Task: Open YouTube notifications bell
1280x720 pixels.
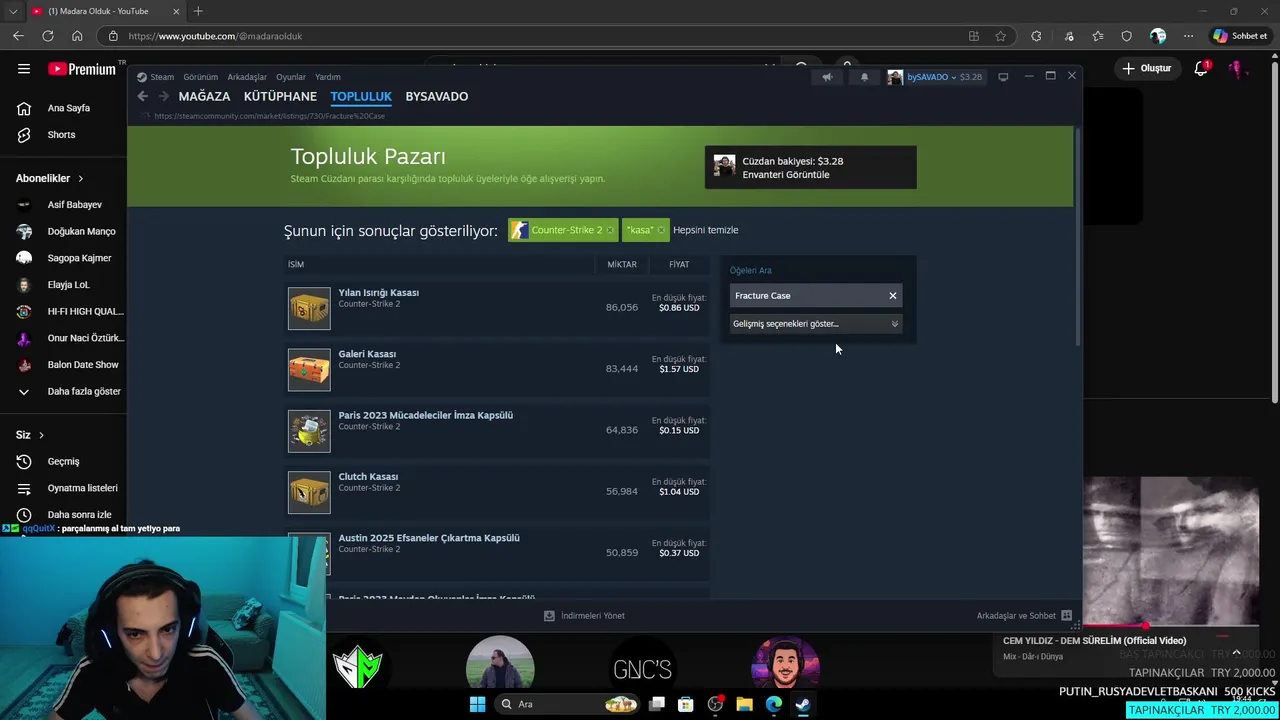Action: point(1202,69)
